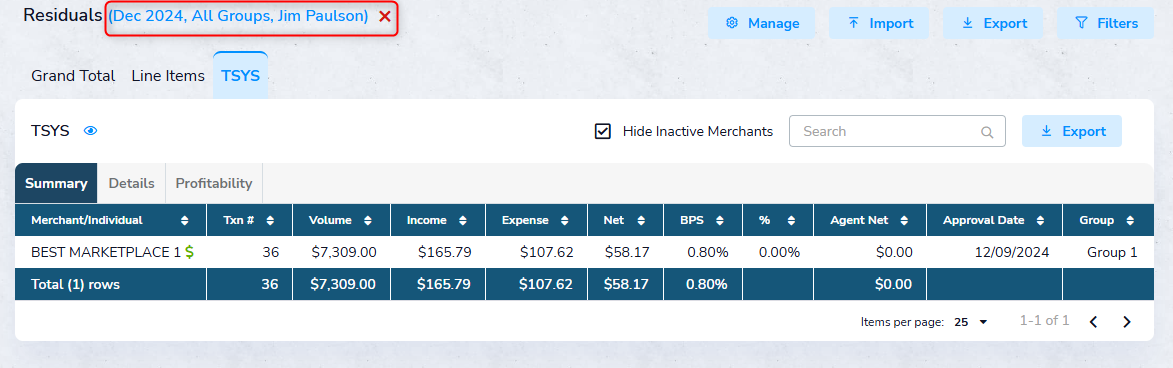Open the Filters panel
This screenshot has height=368, width=1173.
point(1106,23)
